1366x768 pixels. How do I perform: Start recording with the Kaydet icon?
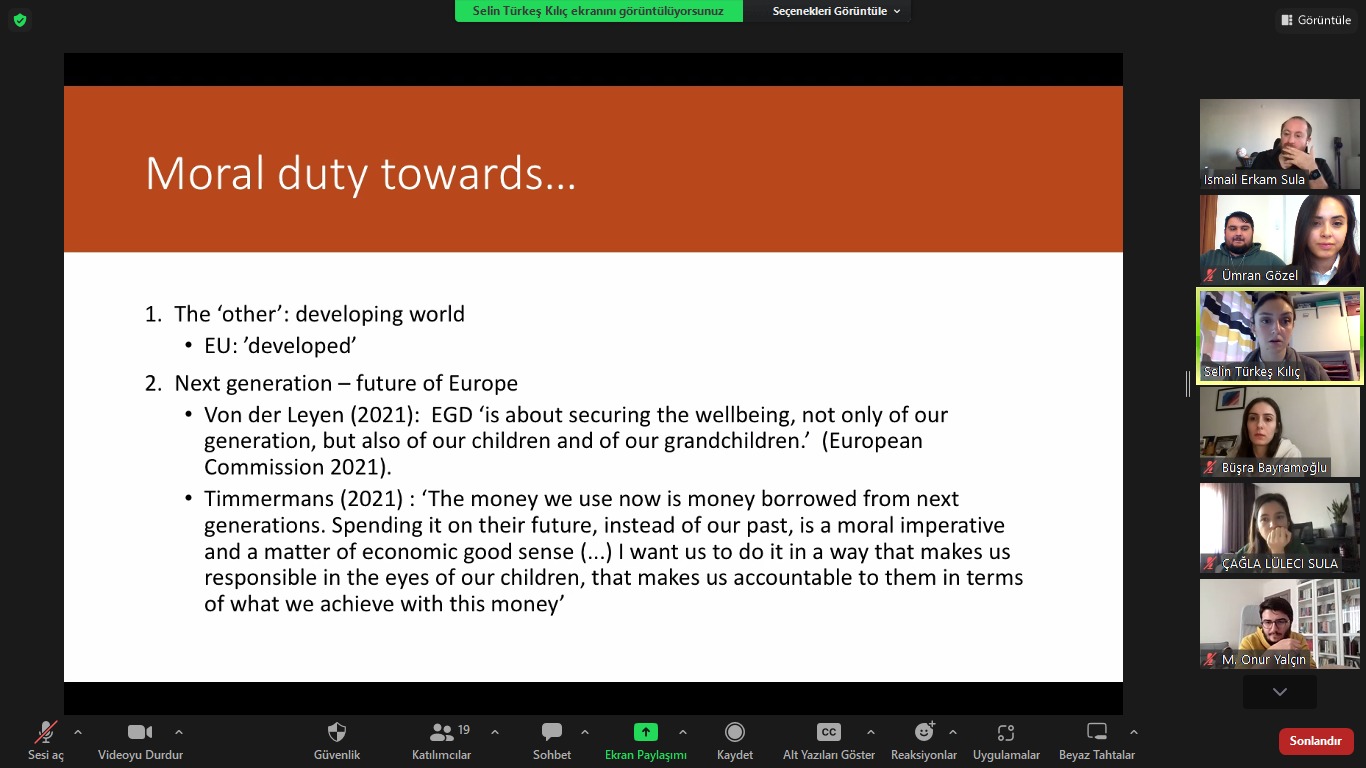pyautogui.click(x=735, y=733)
